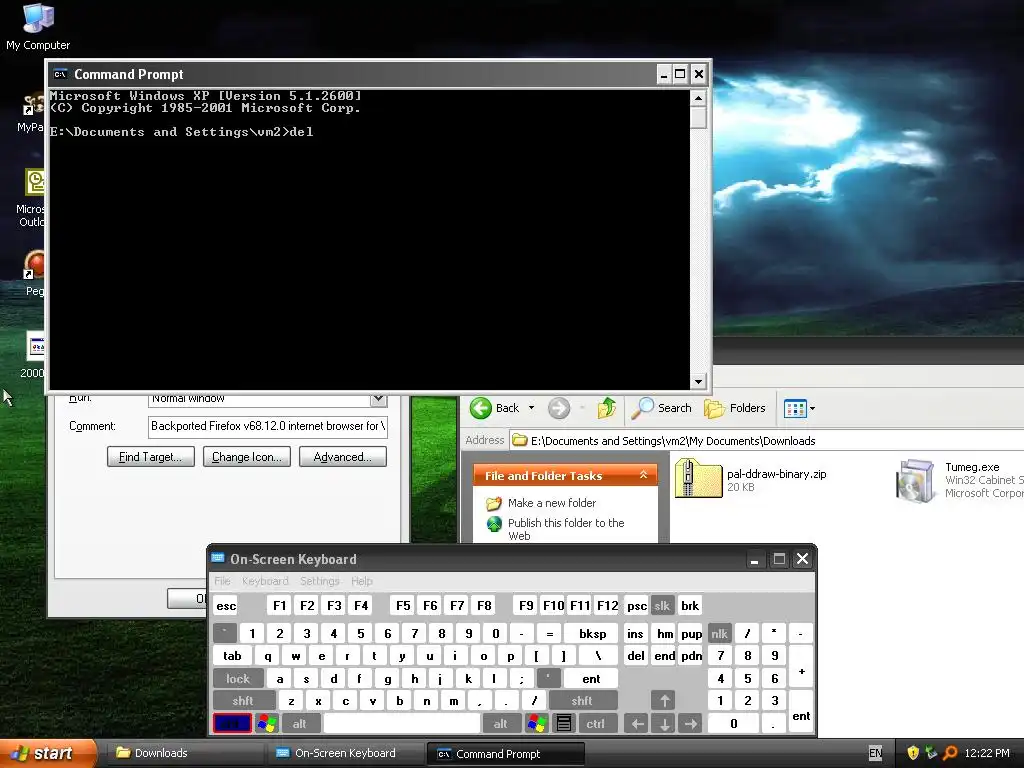Click Back arrow icon in Downloads window
Screen dimensions: 1024x768
(481, 408)
